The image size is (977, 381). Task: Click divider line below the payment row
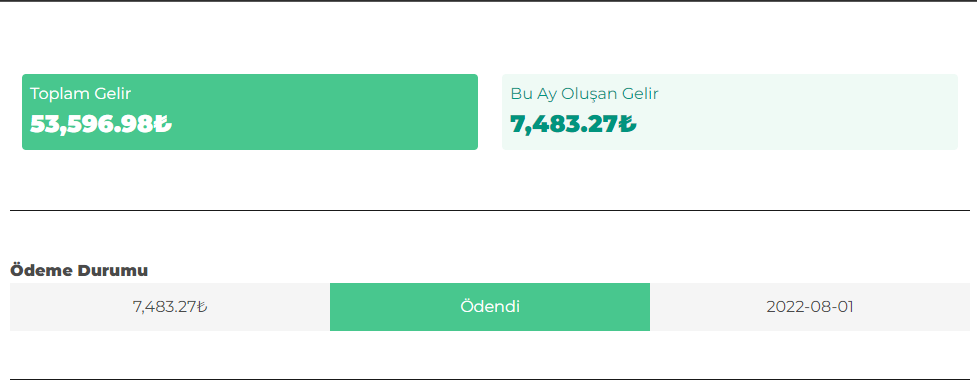click(x=490, y=379)
